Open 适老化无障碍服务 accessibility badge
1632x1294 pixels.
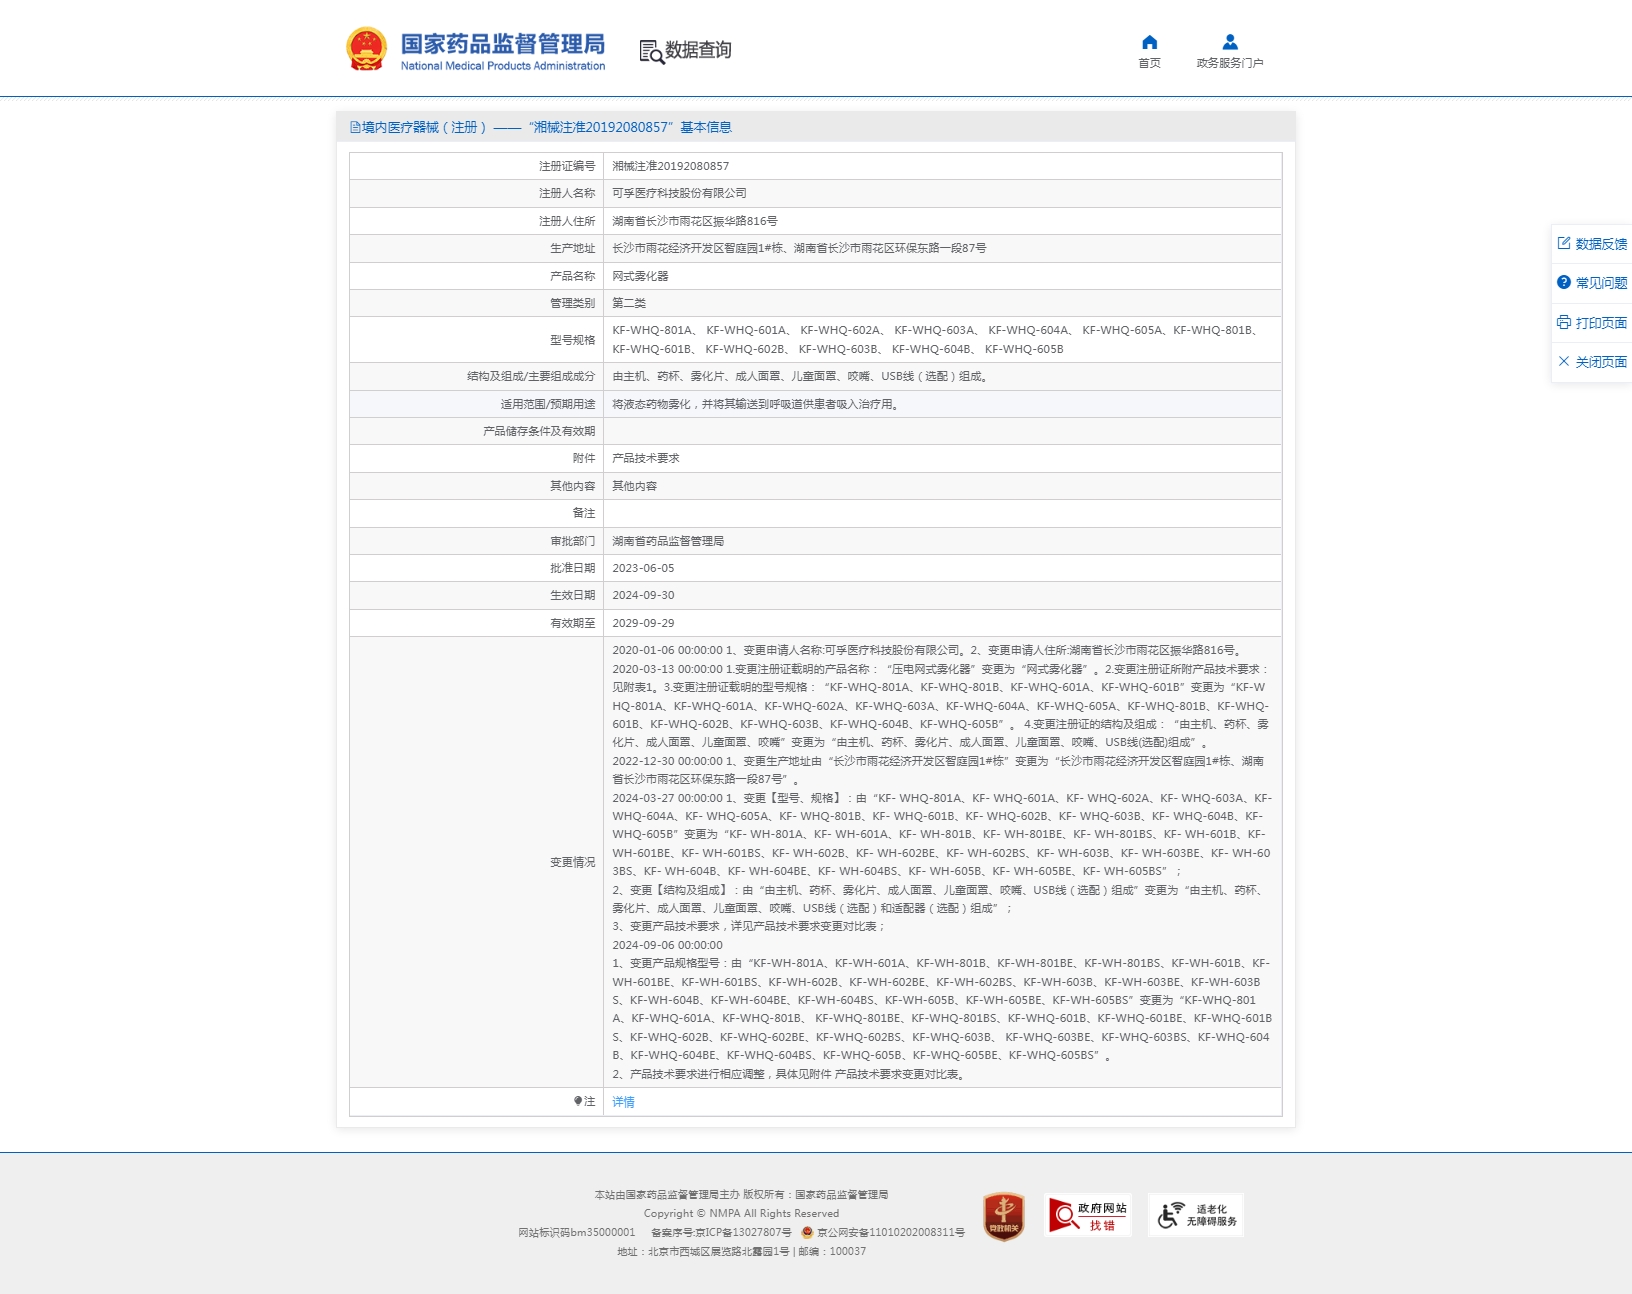coord(1196,1215)
